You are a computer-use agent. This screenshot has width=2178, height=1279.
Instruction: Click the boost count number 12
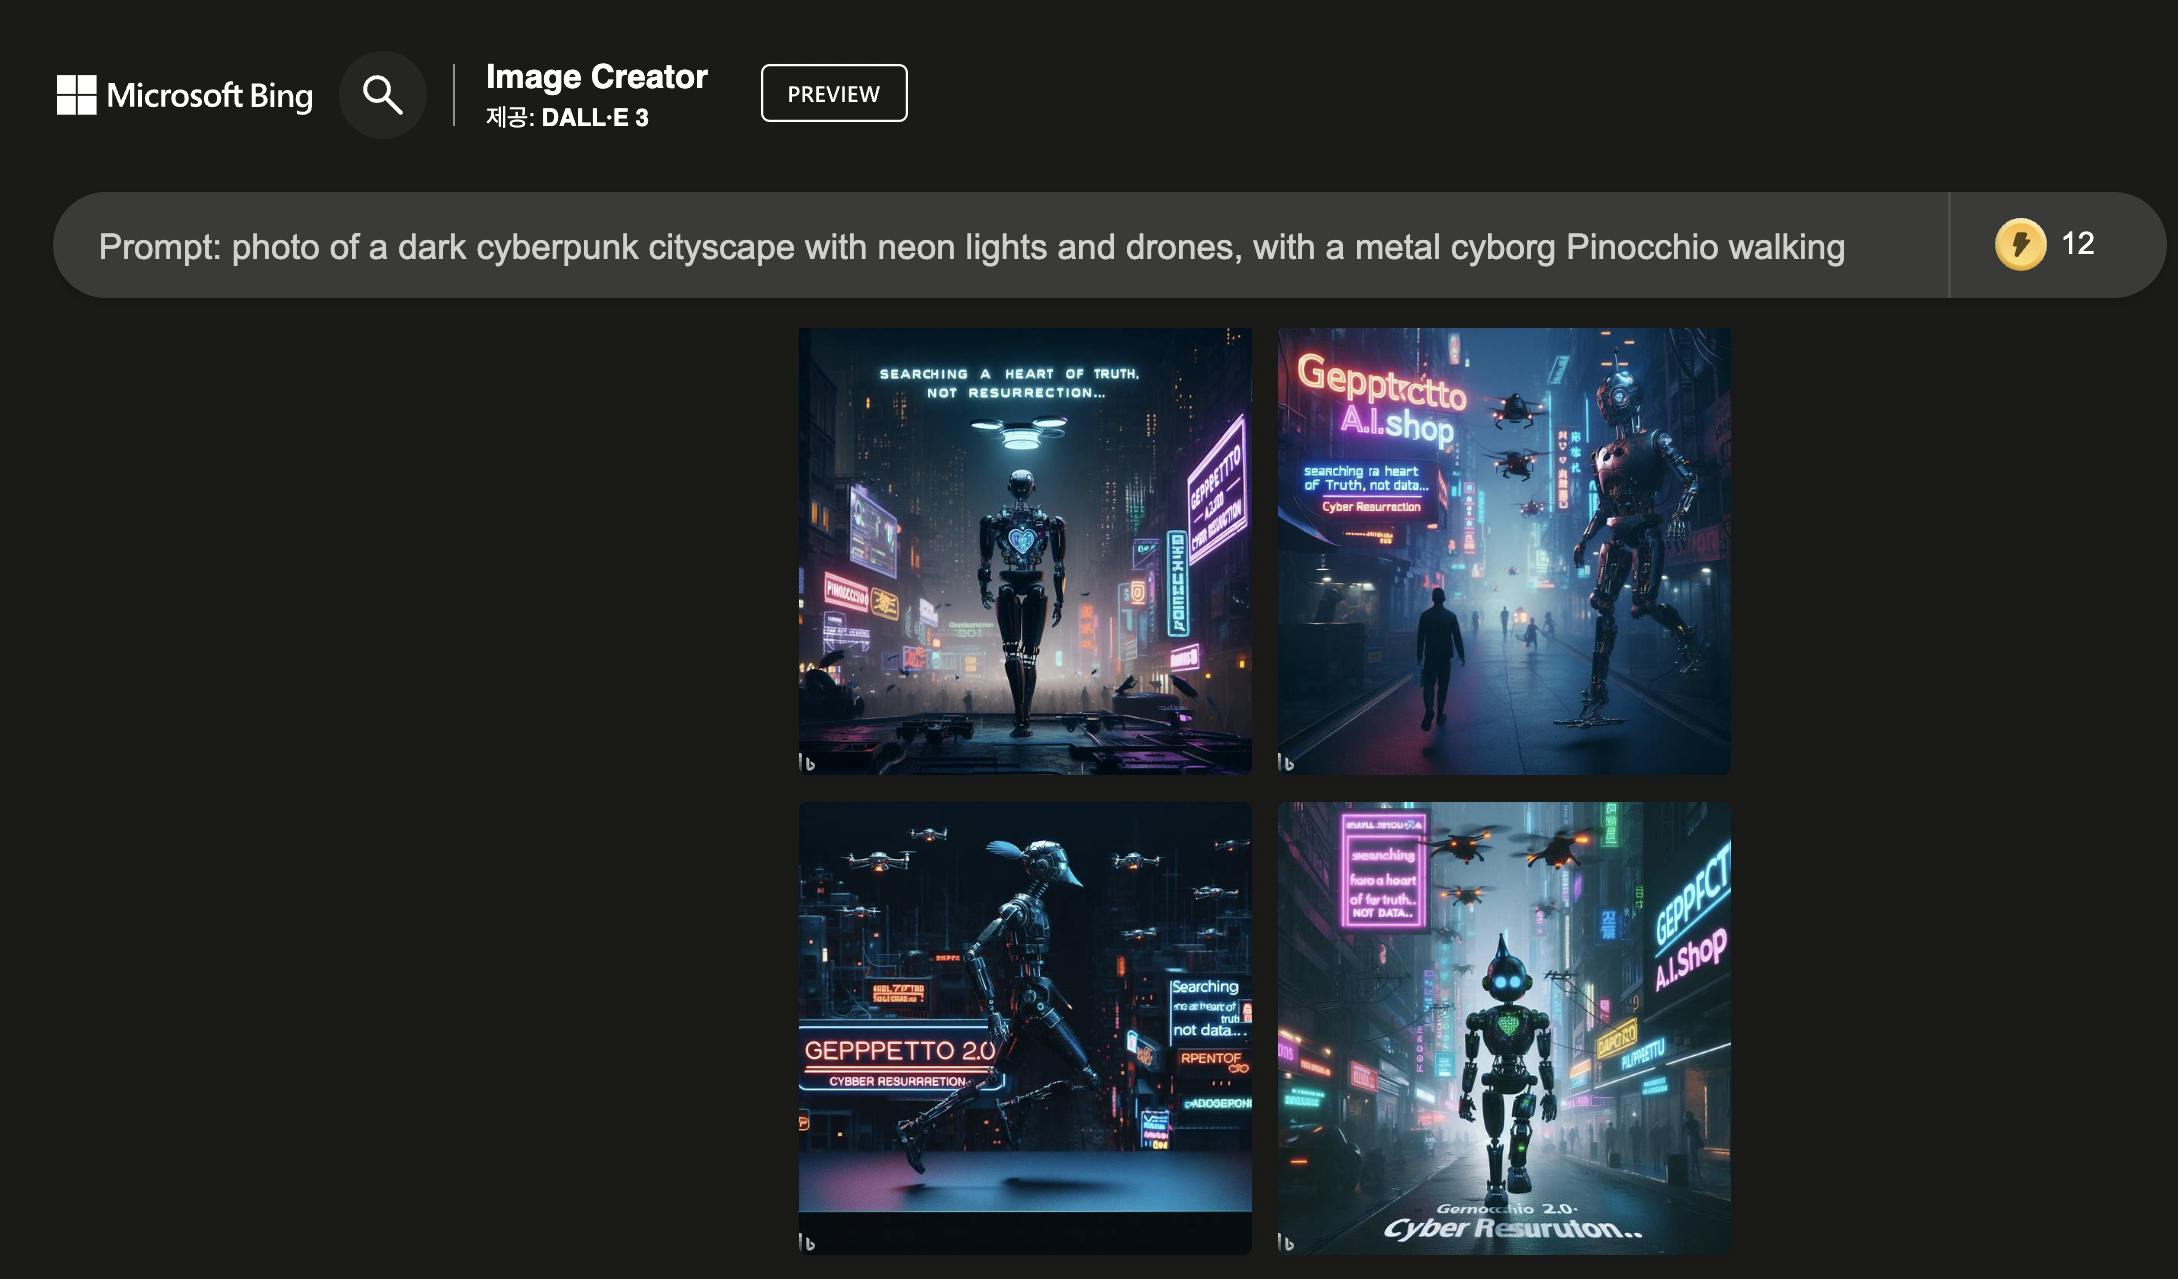tap(2078, 244)
